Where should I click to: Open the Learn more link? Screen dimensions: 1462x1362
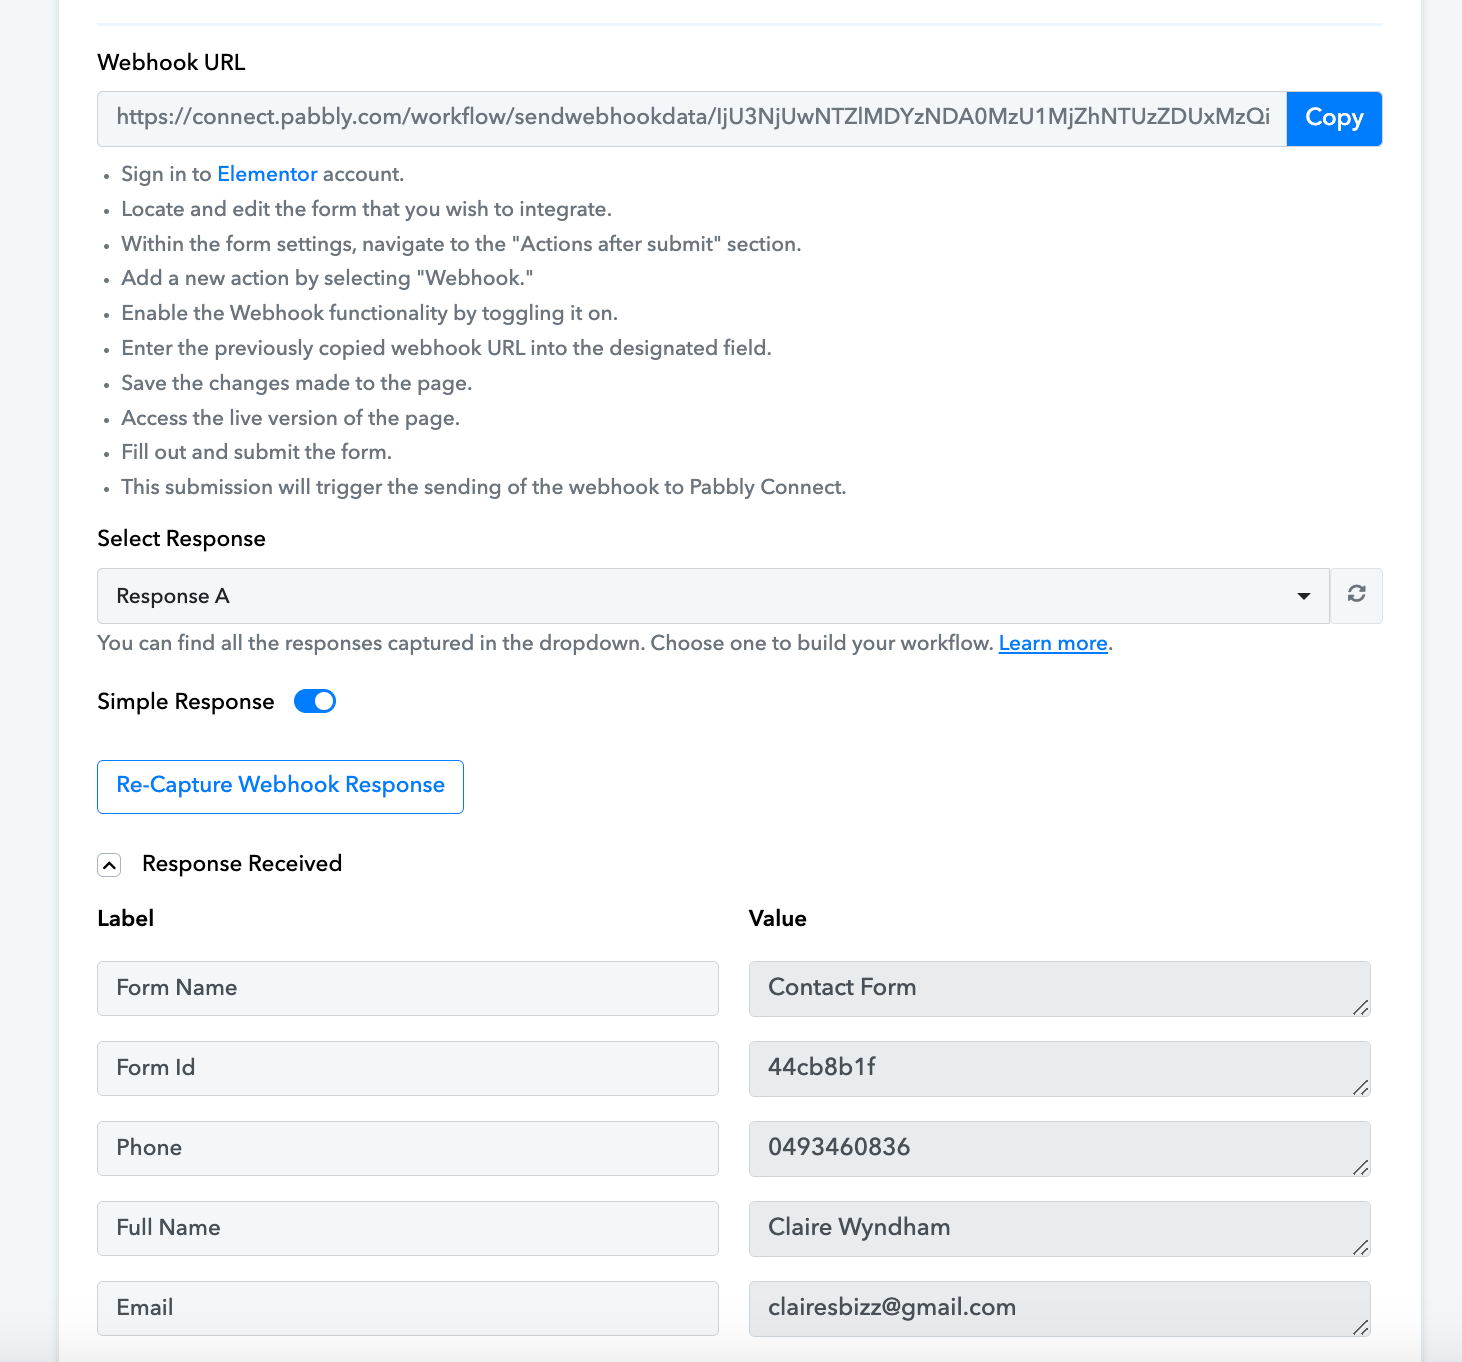click(1053, 643)
